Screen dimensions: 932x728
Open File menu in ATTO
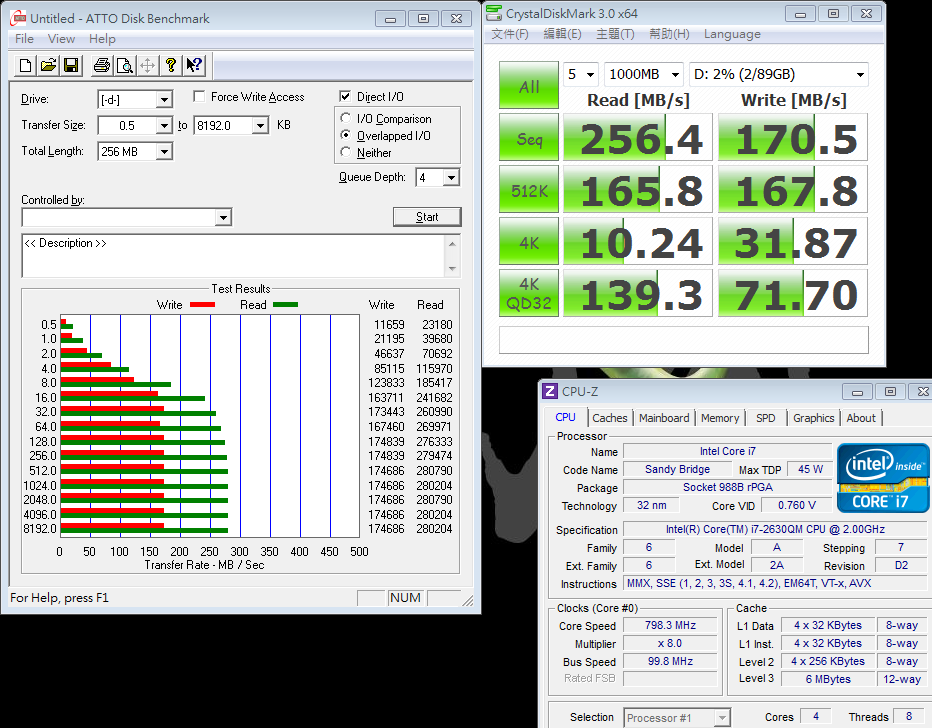pyautogui.click(x=24, y=39)
